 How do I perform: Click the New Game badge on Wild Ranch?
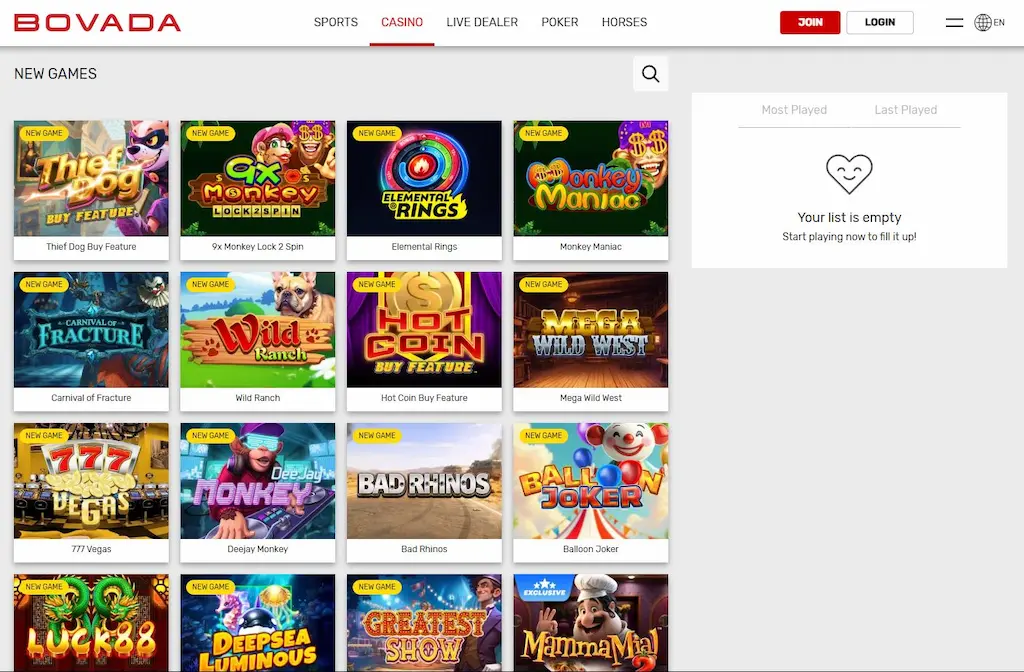click(x=210, y=285)
